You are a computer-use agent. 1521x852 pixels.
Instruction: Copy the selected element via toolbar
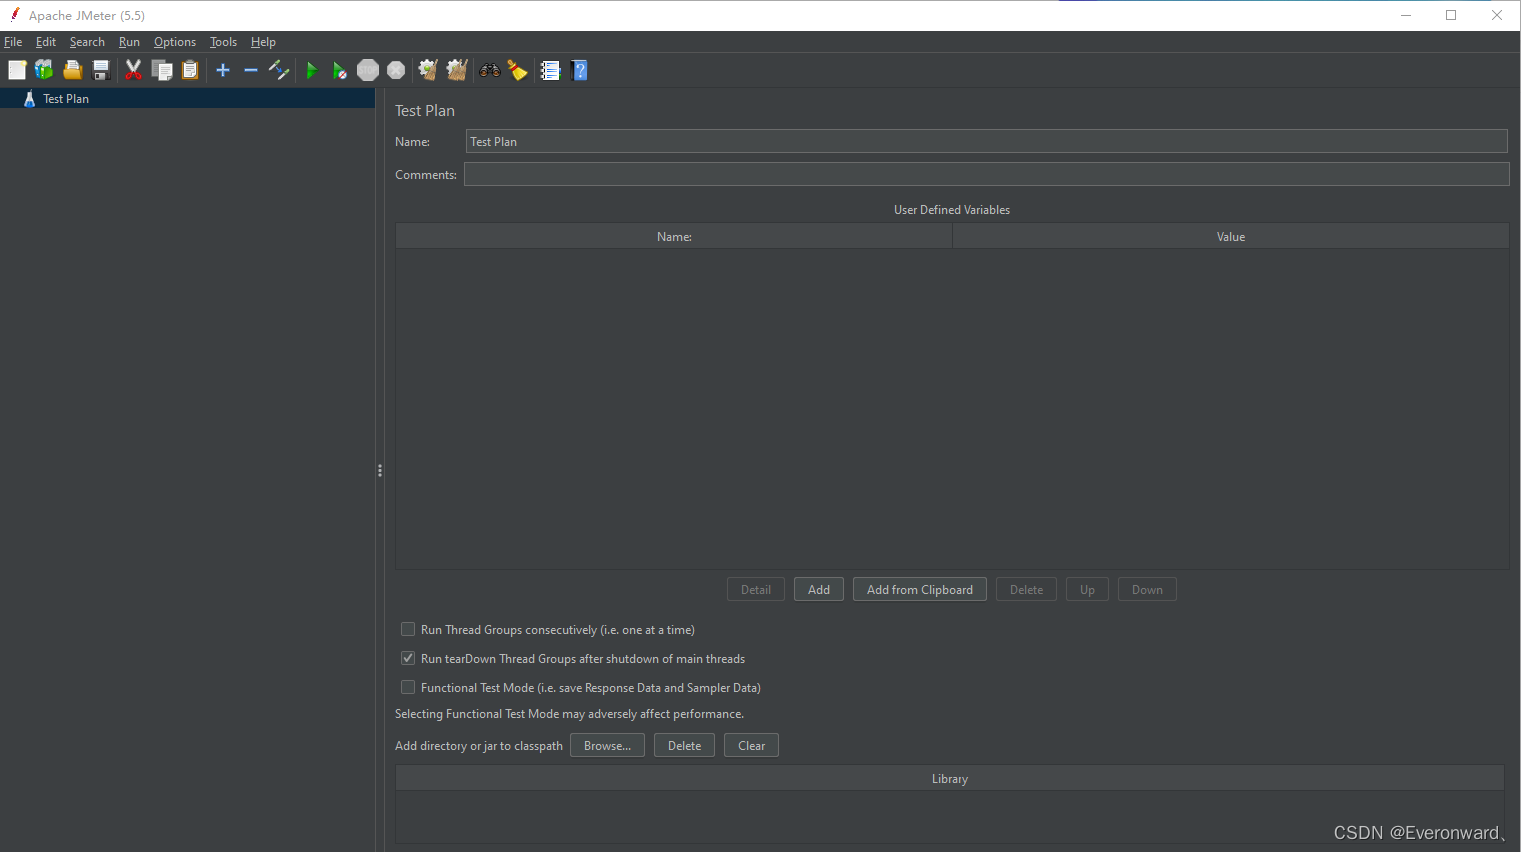click(162, 70)
